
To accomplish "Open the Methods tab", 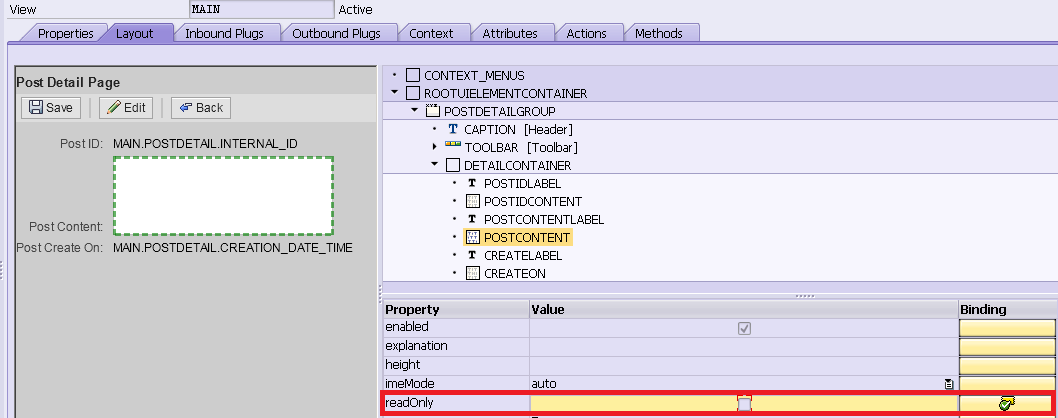I will [x=659, y=33].
